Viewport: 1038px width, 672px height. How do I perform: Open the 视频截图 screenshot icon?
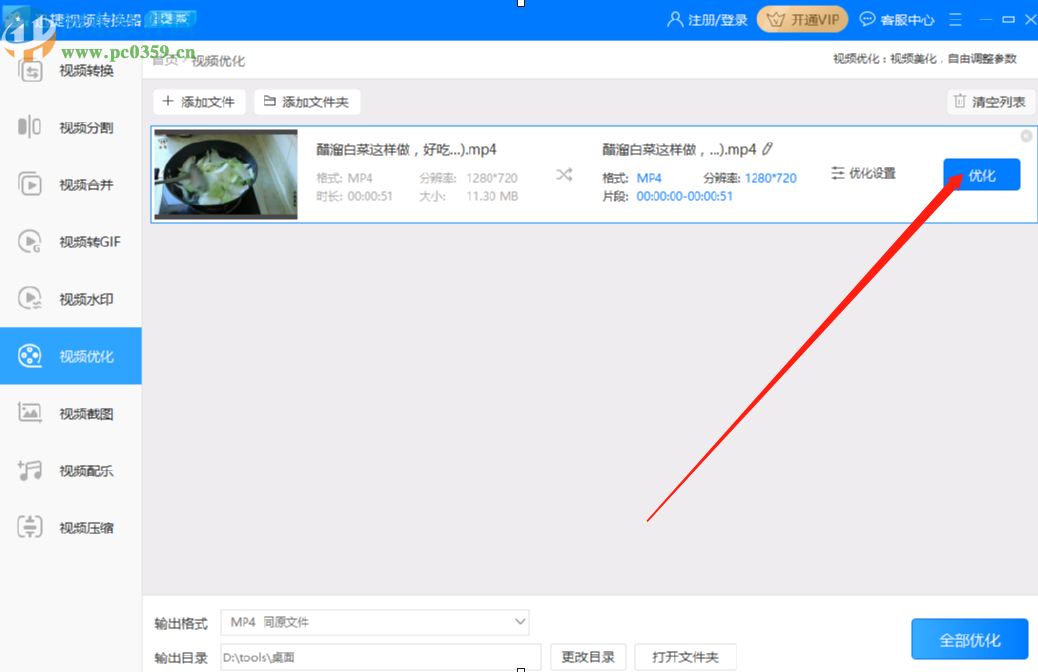click(30, 413)
